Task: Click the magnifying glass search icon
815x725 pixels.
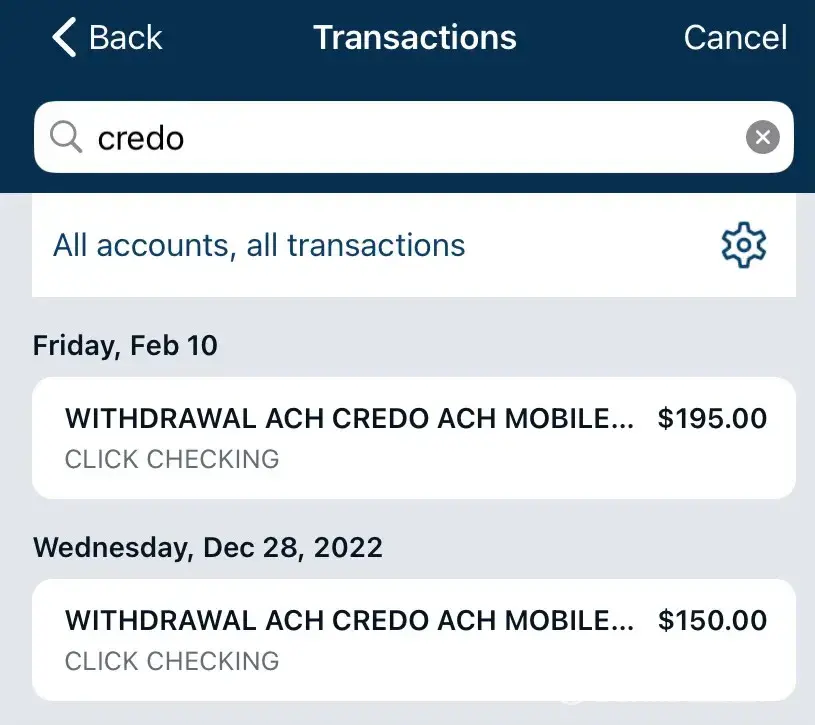Action: [66, 137]
